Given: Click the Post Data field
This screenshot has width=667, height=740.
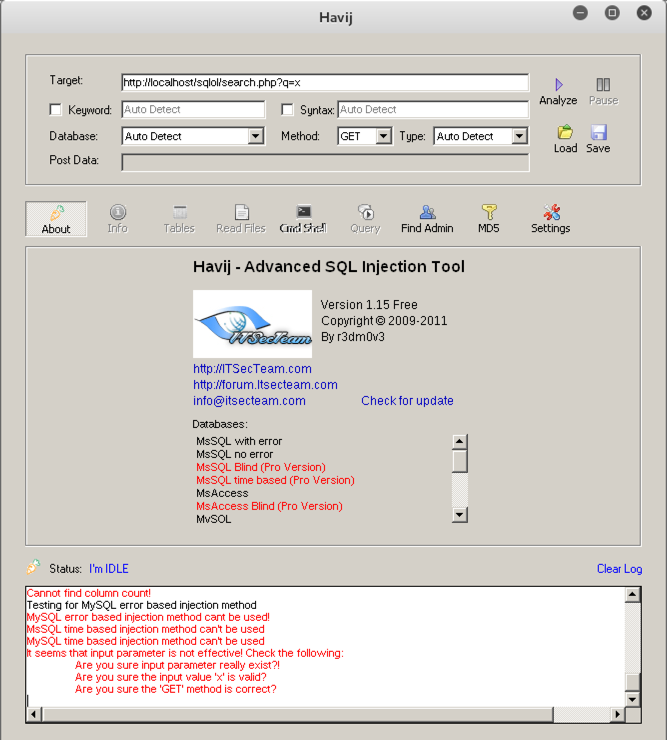Looking at the screenshot, I should pos(325,162).
